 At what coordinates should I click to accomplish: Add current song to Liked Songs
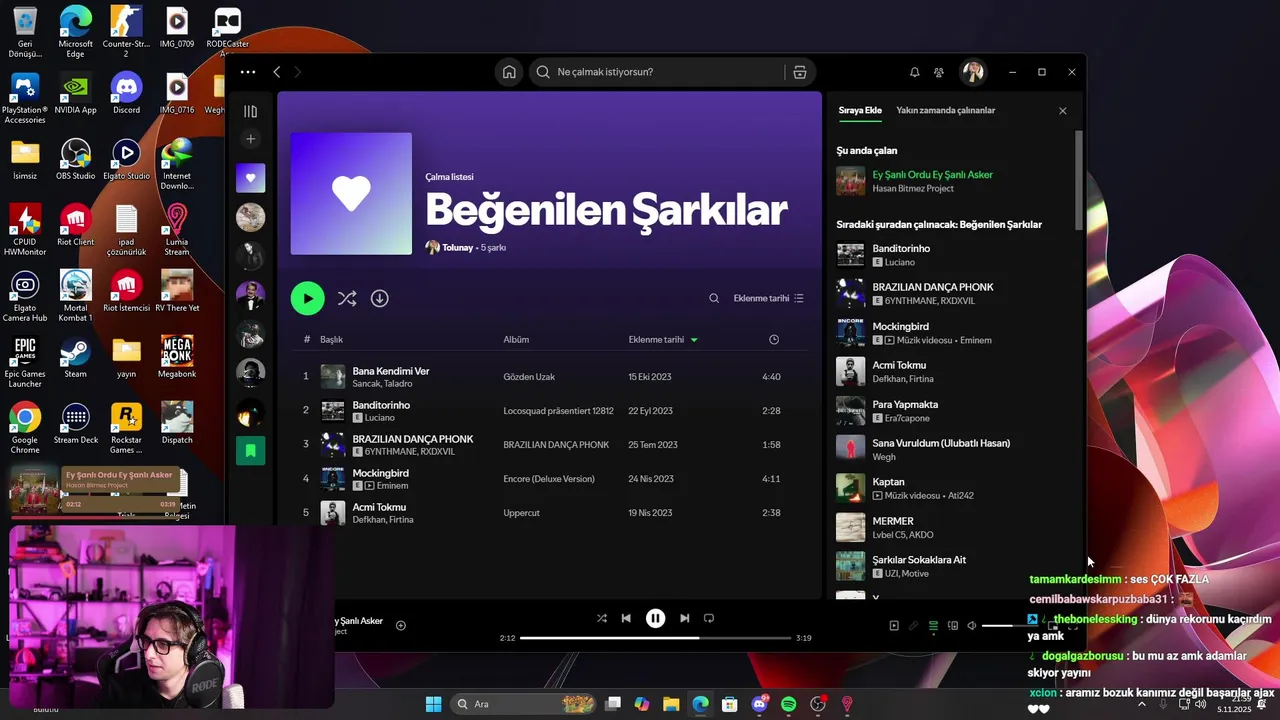click(401, 626)
